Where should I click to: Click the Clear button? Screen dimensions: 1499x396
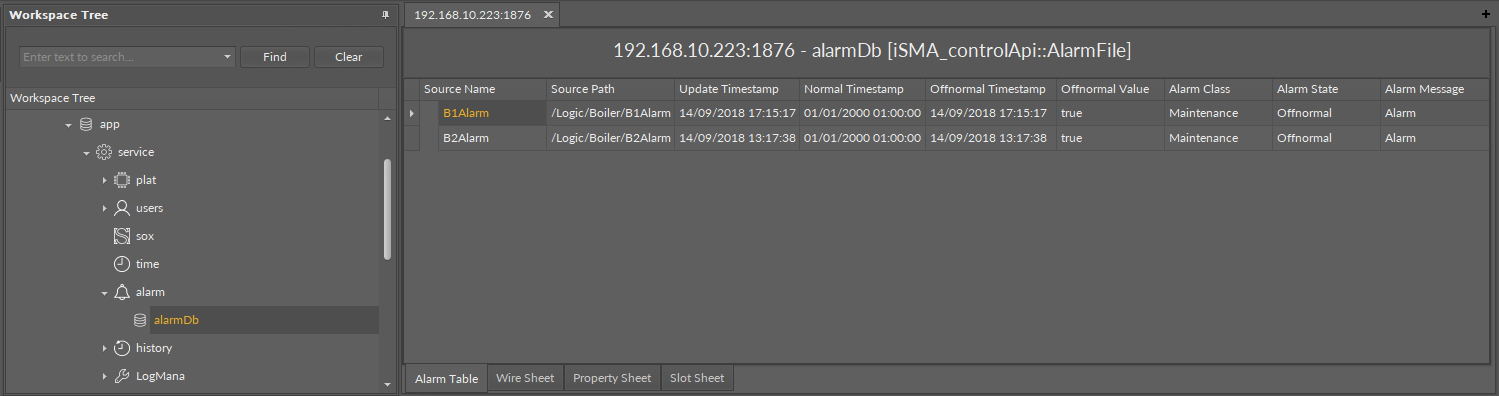pos(349,57)
